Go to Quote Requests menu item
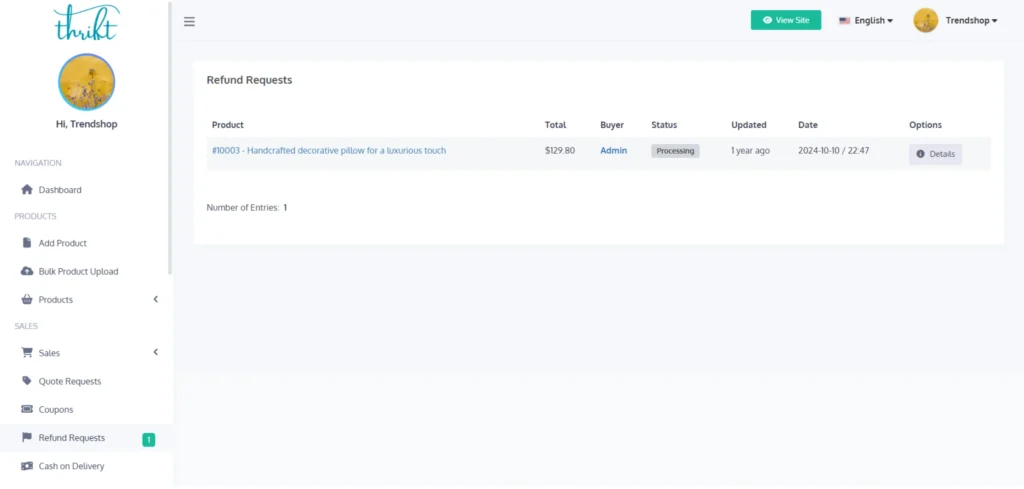 pos(69,381)
